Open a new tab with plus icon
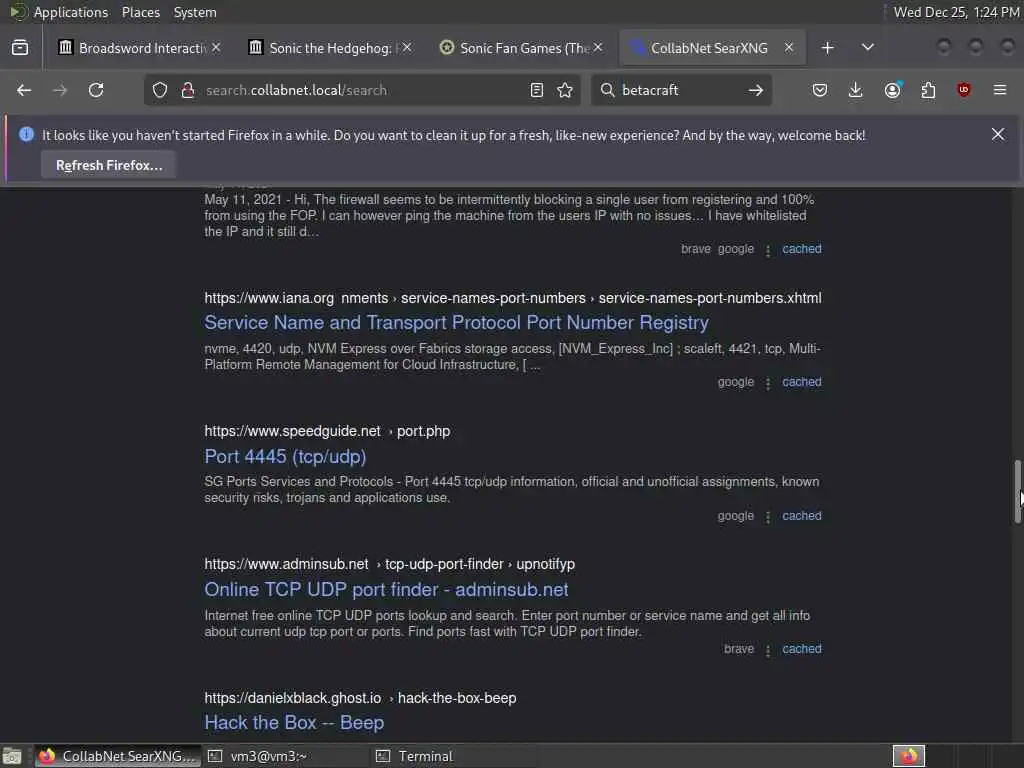Viewport: 1024px width, 768px height. pos(827,48)
